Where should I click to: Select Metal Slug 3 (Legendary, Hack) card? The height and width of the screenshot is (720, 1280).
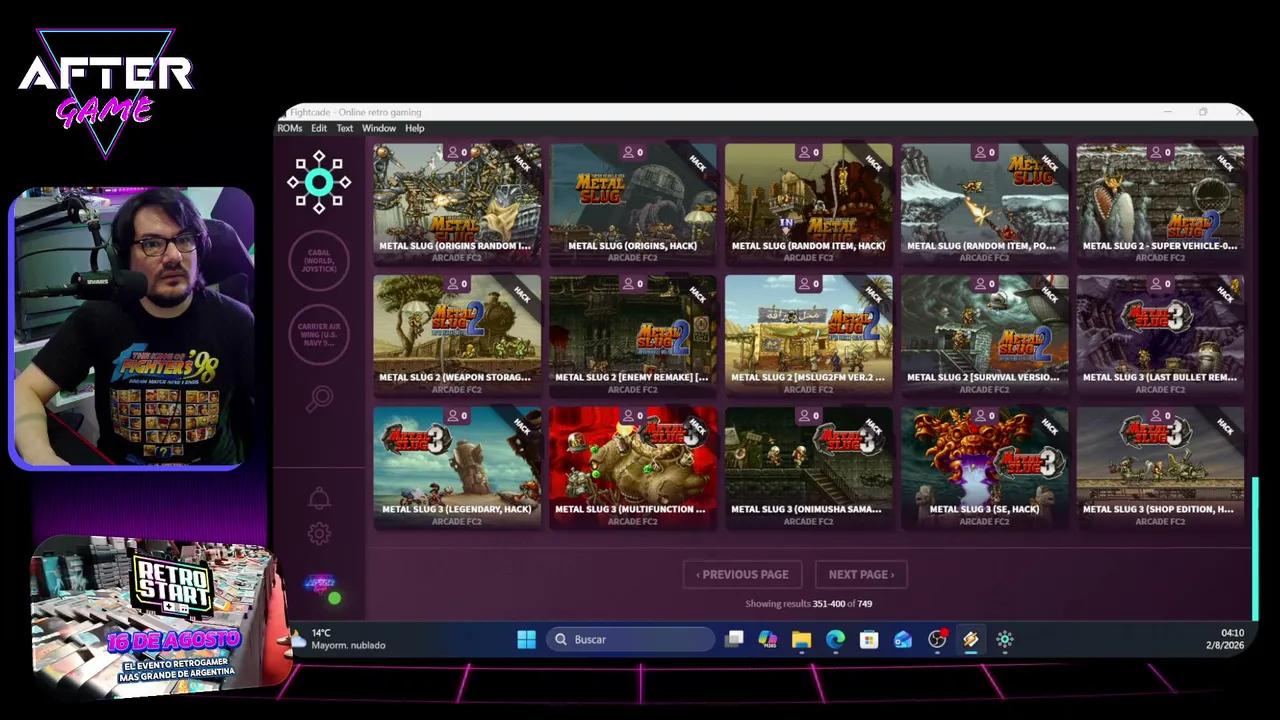click(x=457, y=469)
